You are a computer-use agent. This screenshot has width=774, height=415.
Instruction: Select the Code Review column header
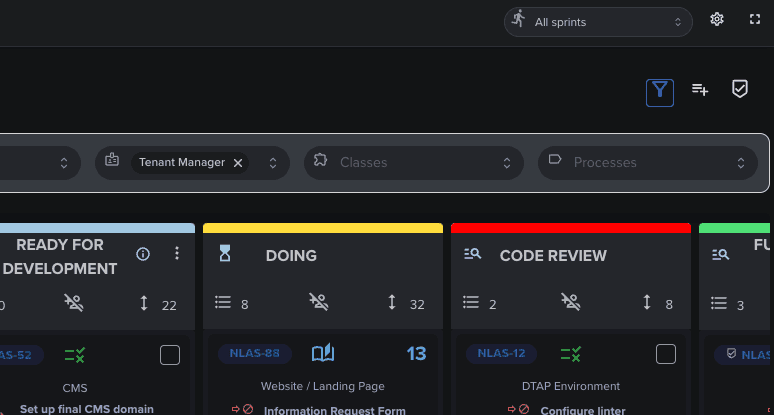click(553, 256)
